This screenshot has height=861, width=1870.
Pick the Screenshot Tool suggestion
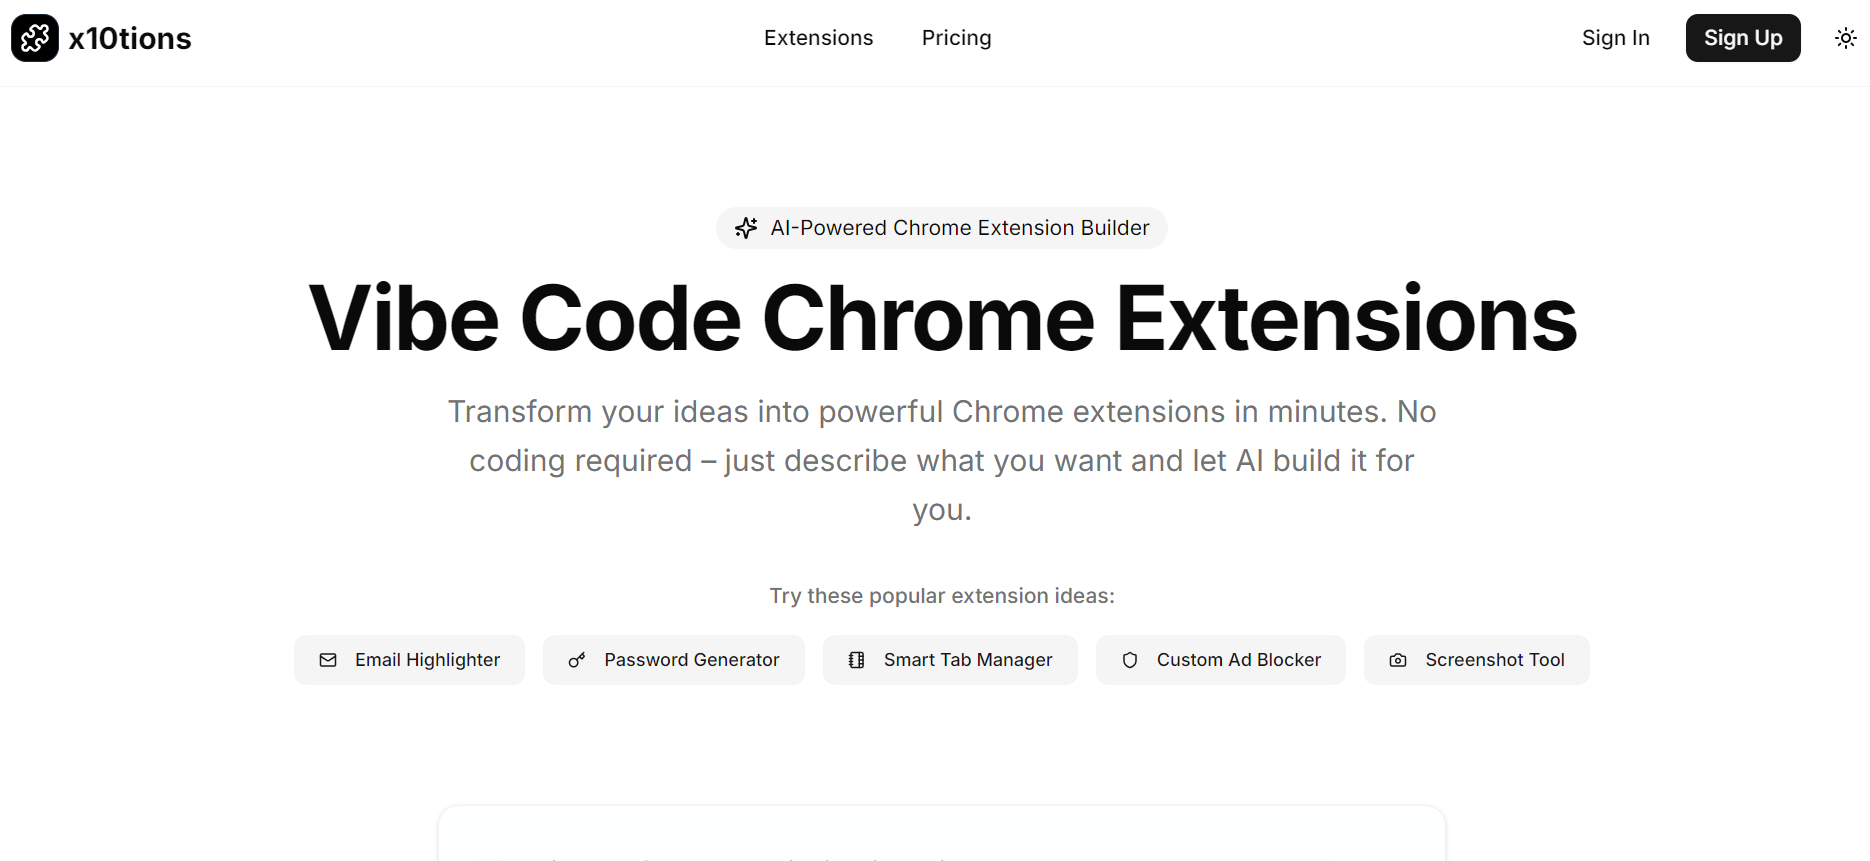1477,660
